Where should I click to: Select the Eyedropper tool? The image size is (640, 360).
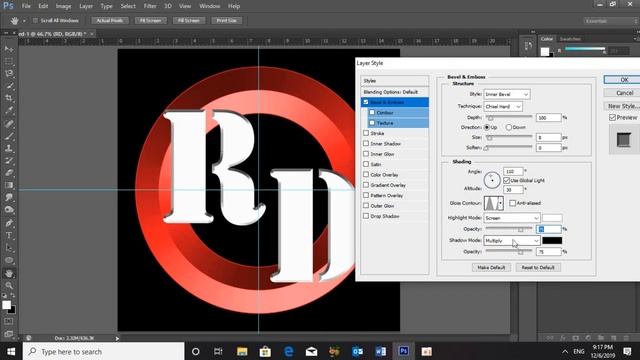(x=9, y=111)
